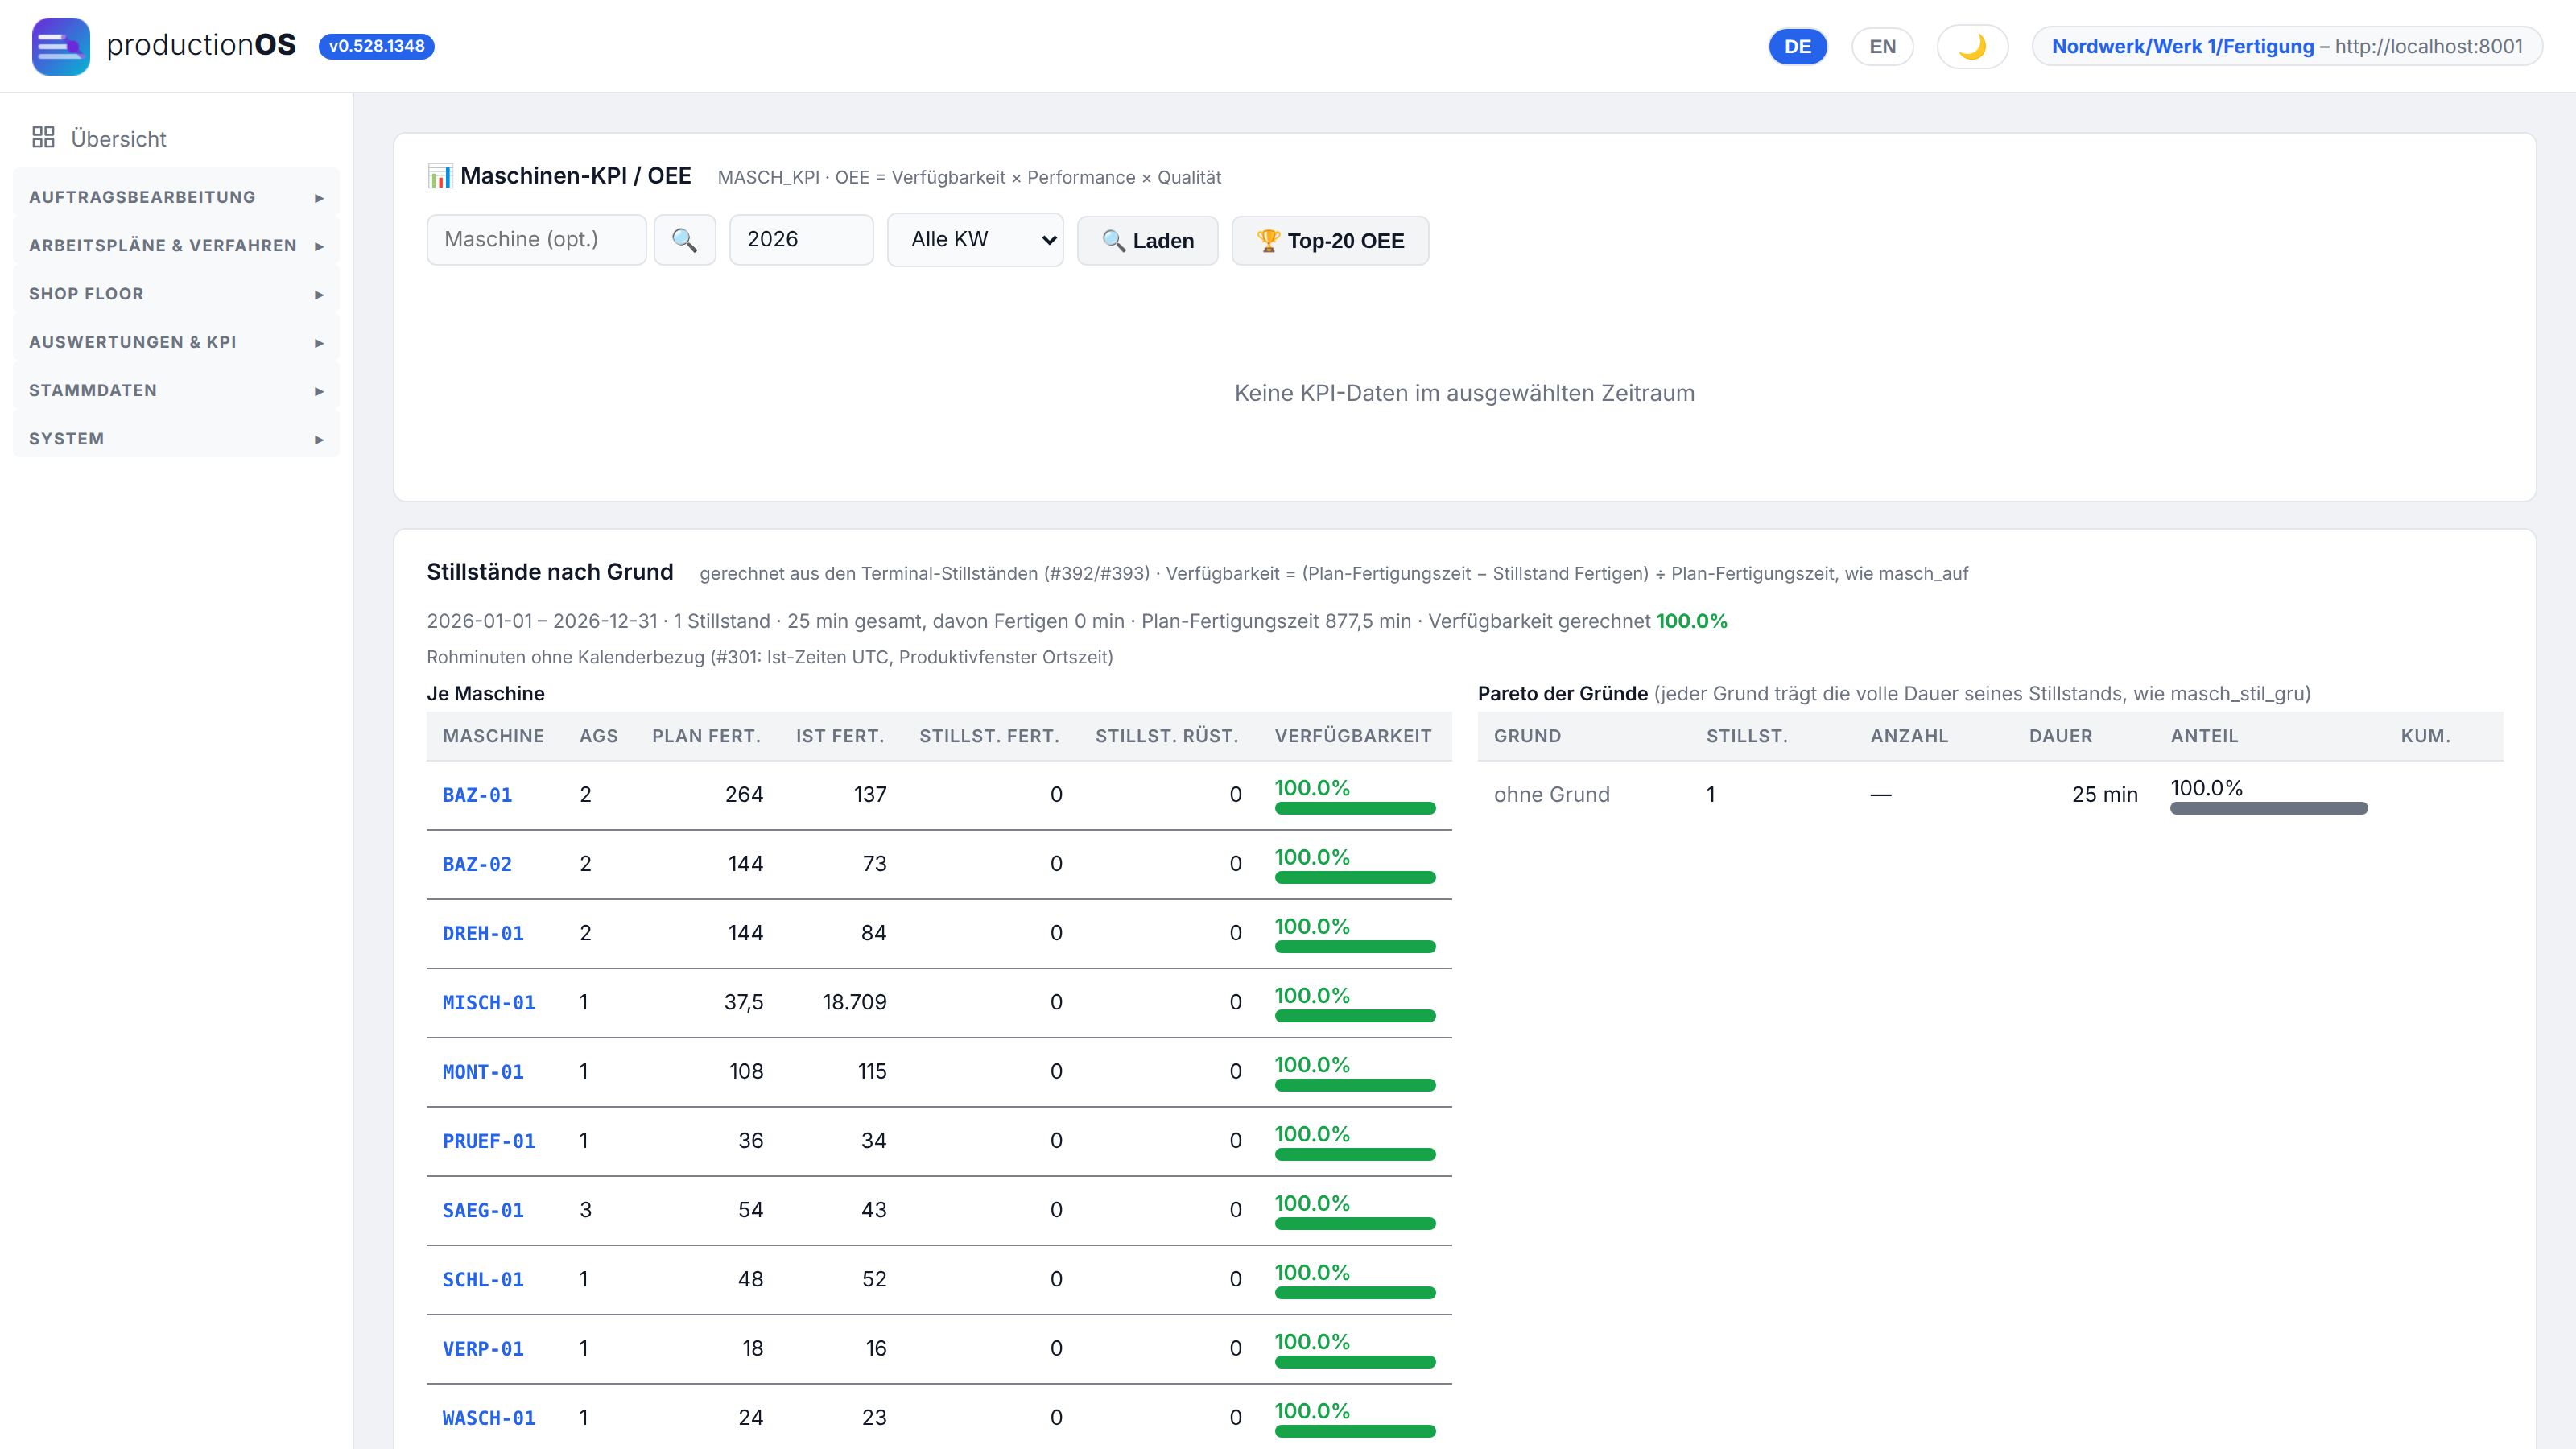Open machine BAZ-01 link
The width and height of the screenshot is (2576, 1449).
tap(477, 795)
